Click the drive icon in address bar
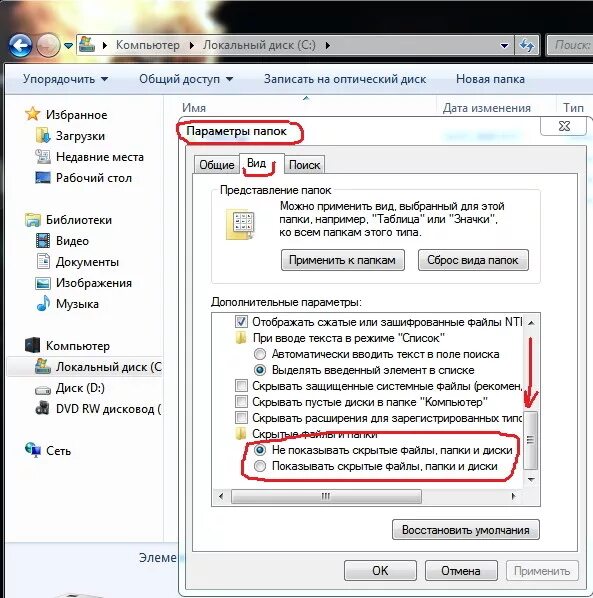 pos(87,45)
